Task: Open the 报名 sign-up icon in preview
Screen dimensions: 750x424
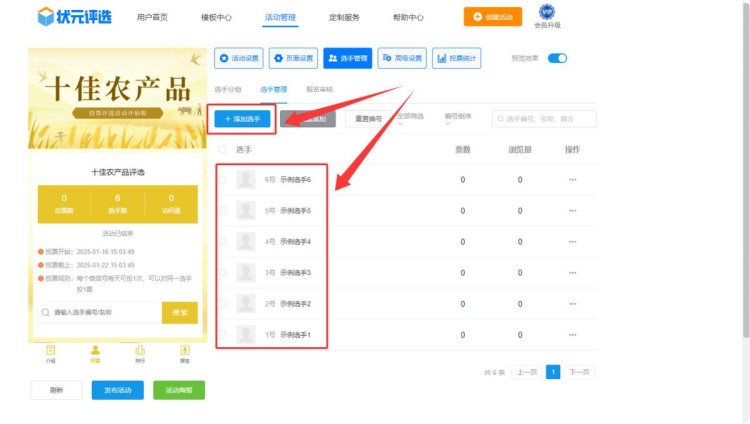Action: (x=184, y=353)
